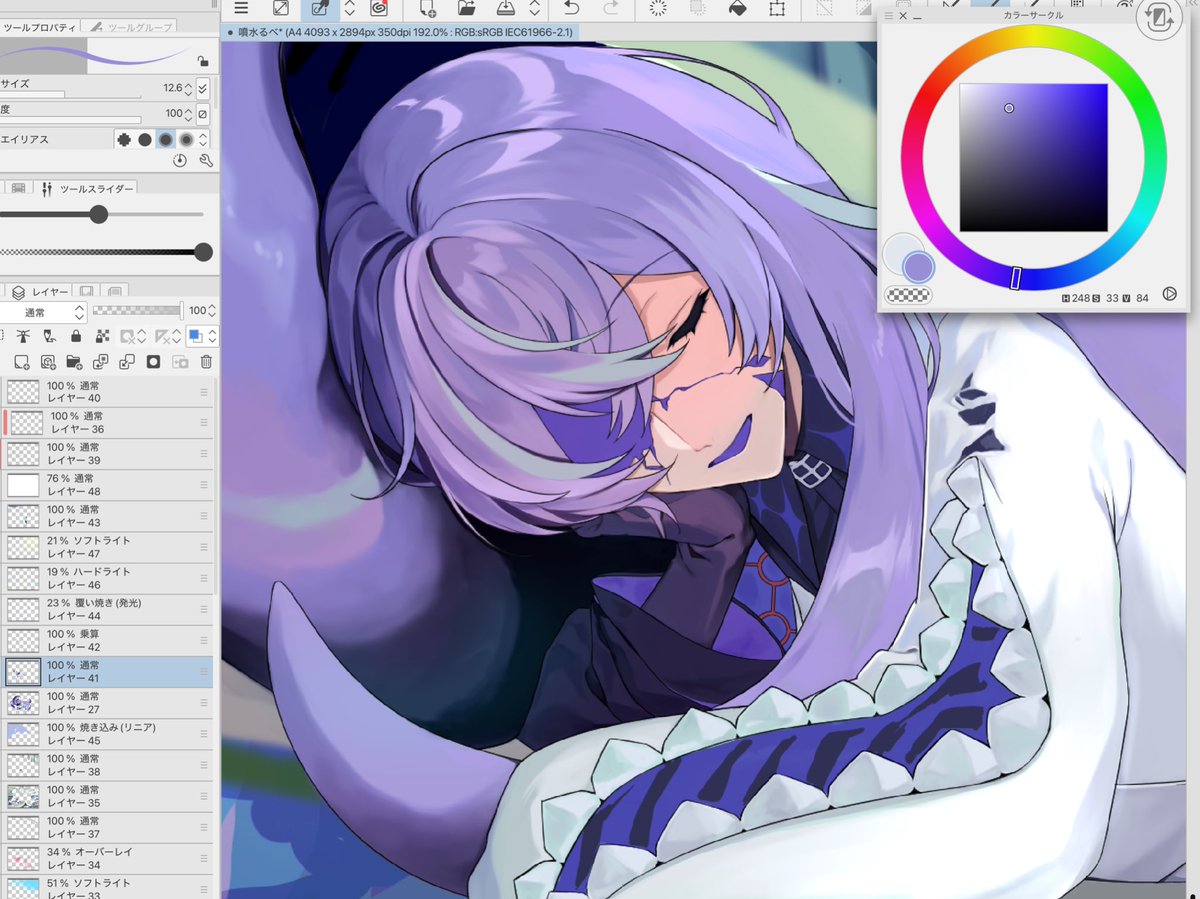Click the brush size tool slider handle
The height and width of the screenshot is (899, 1200).
click(x=98, y=214)
